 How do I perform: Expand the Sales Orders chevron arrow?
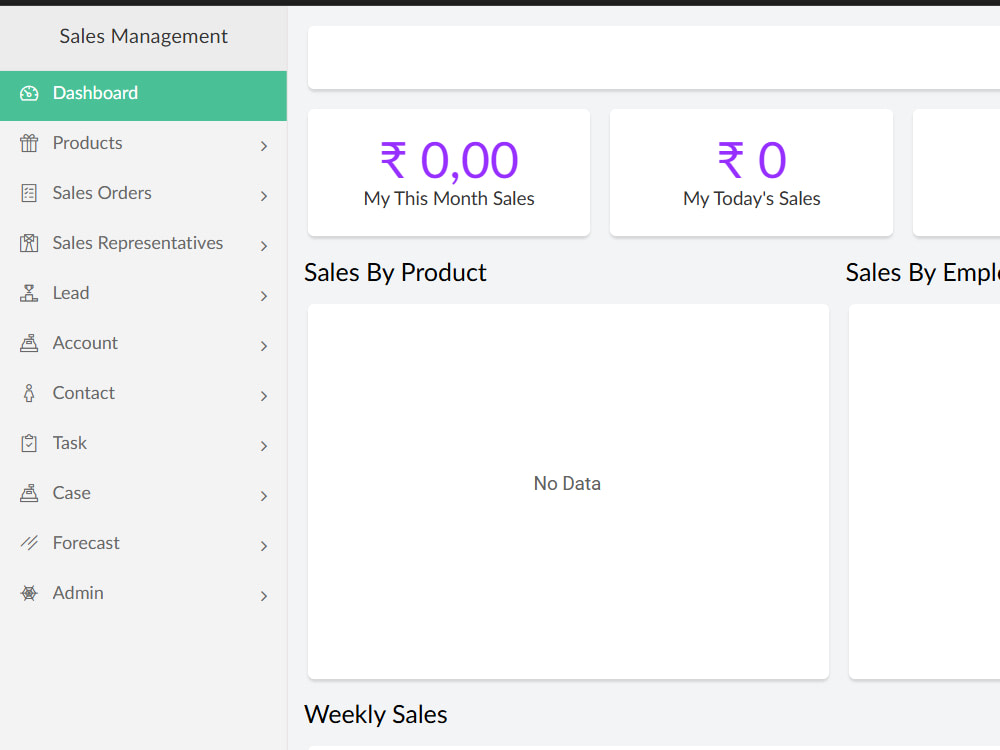[x=264, y=196]
